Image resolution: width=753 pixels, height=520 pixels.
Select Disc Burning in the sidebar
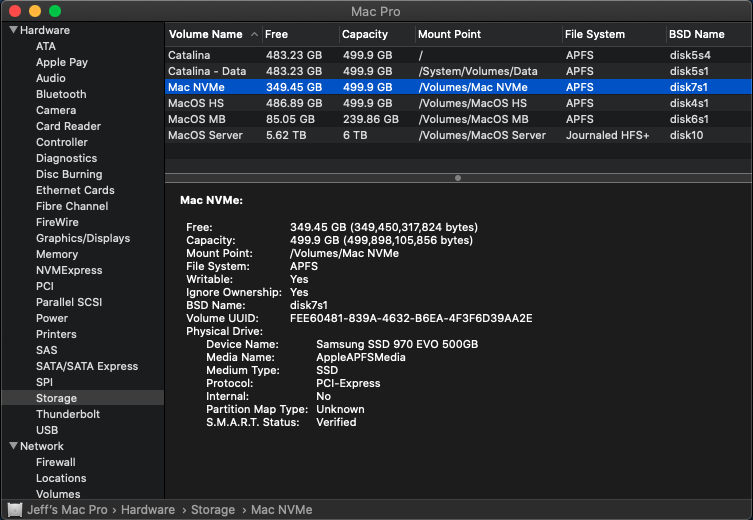[x=69, y=174]
